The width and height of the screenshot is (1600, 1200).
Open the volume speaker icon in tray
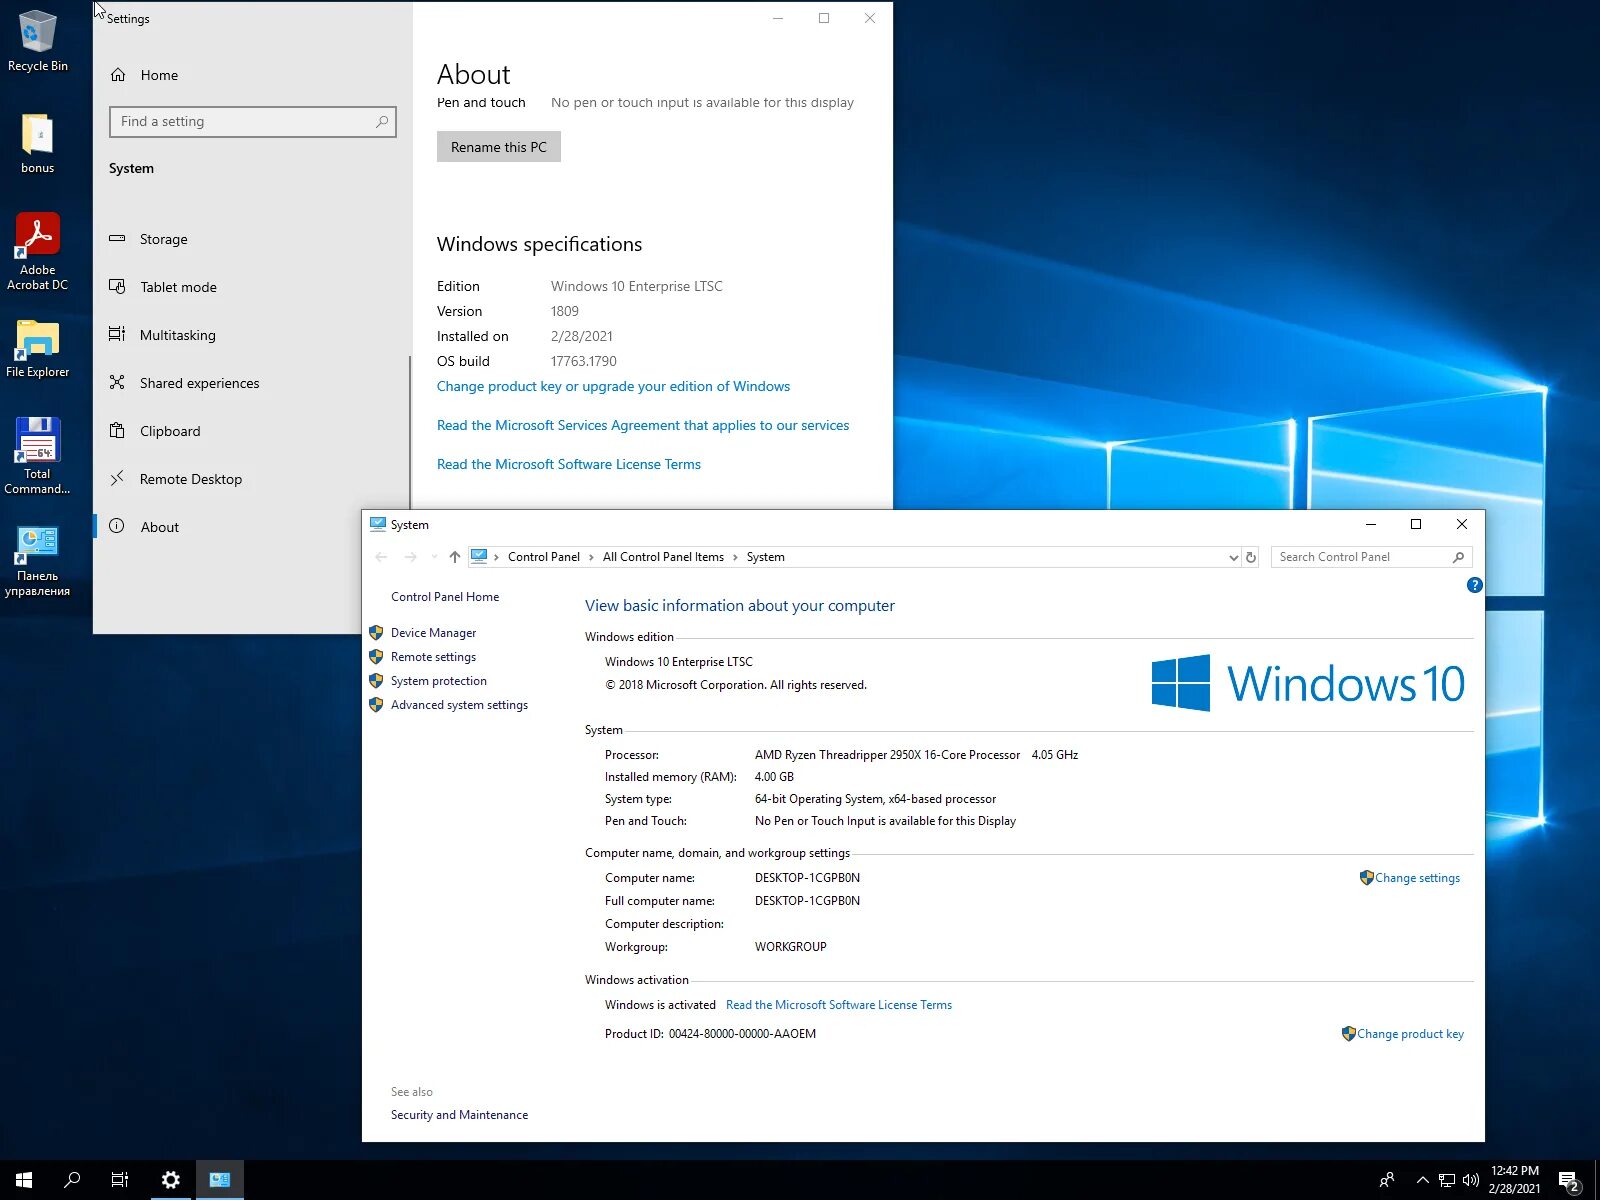pyautogui.click(x=1471, y=1180)
